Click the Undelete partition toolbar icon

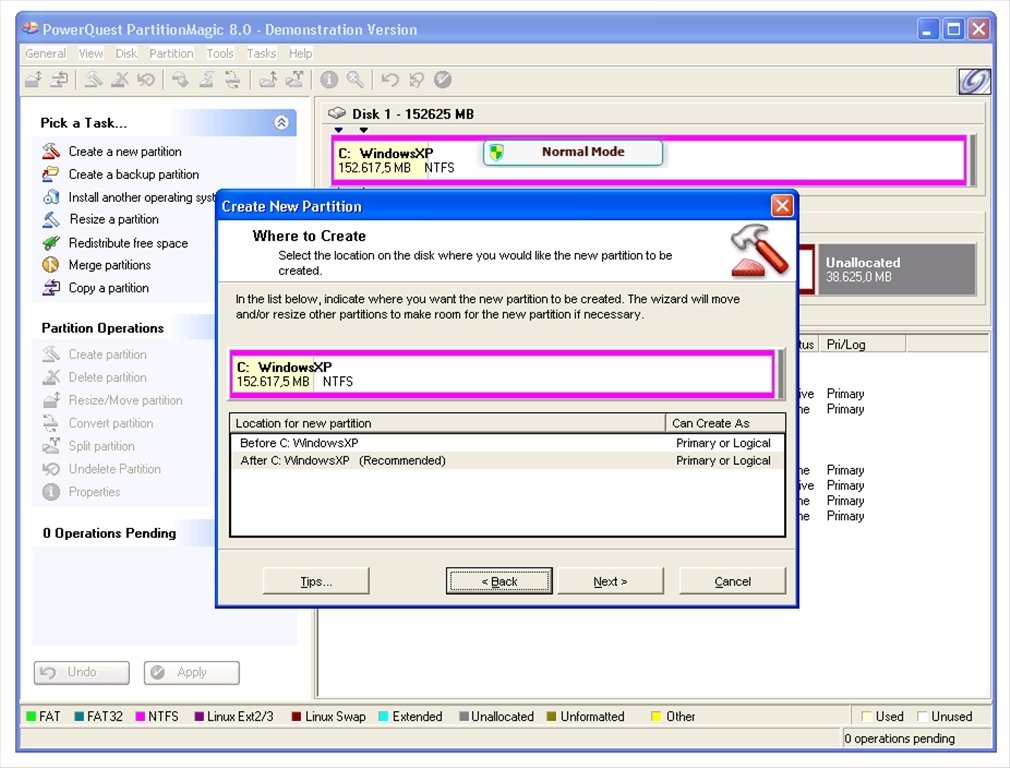pyautogui.click(x=146, y=80)
